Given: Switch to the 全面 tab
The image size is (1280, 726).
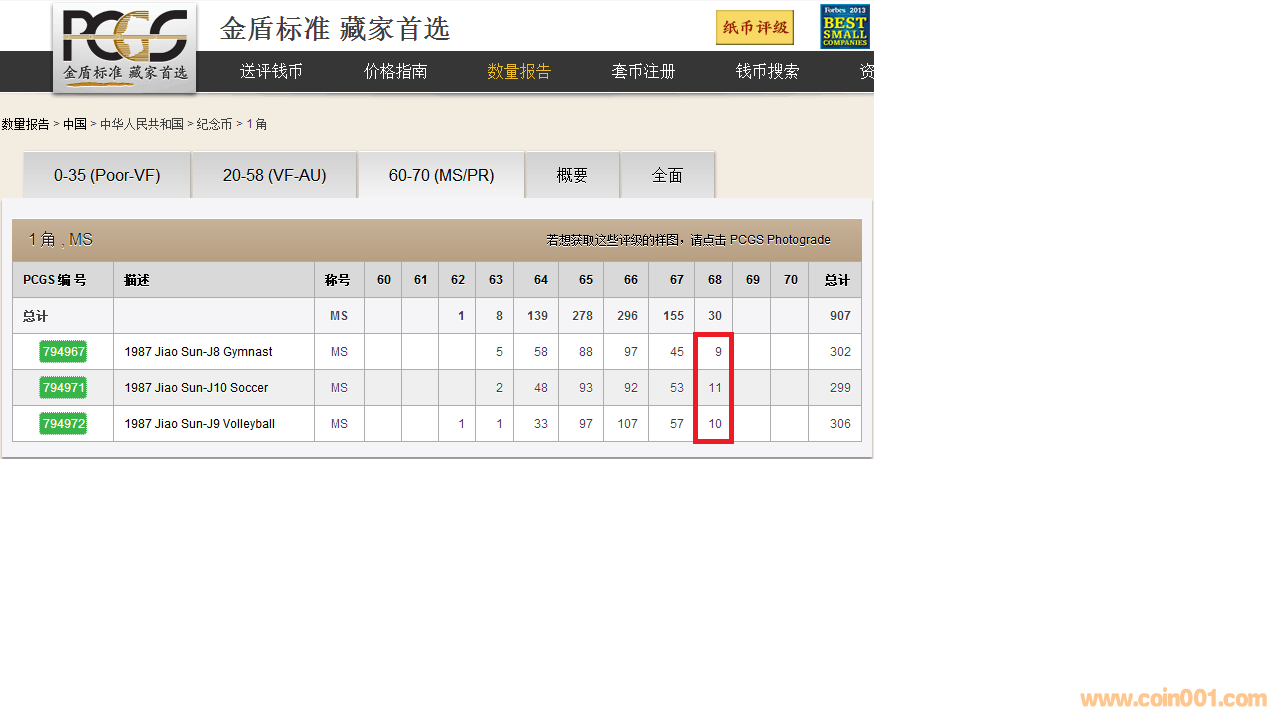Looking at the screenshot, I should tap(667, 175).
